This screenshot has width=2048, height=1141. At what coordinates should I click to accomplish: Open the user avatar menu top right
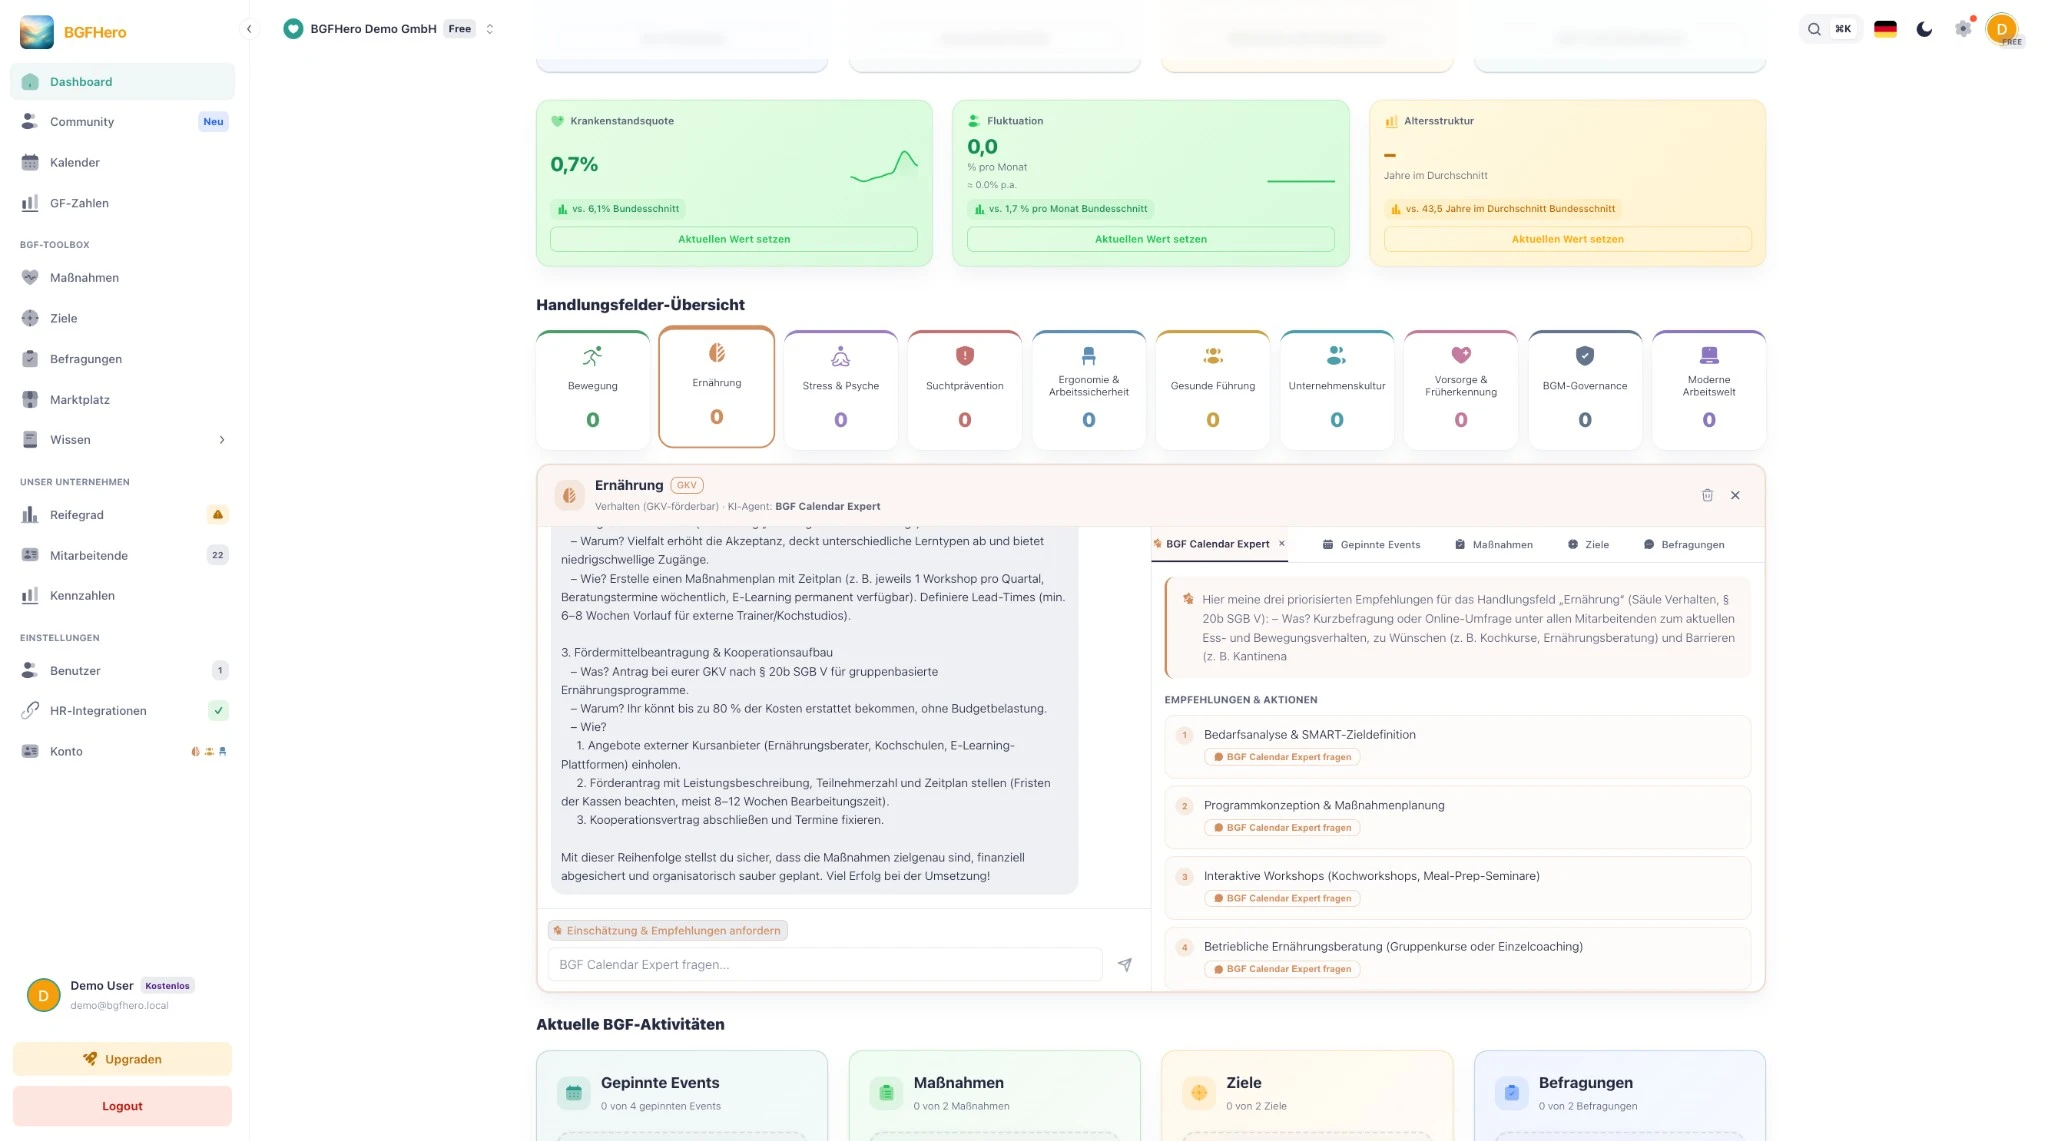tap(2002, 29)
